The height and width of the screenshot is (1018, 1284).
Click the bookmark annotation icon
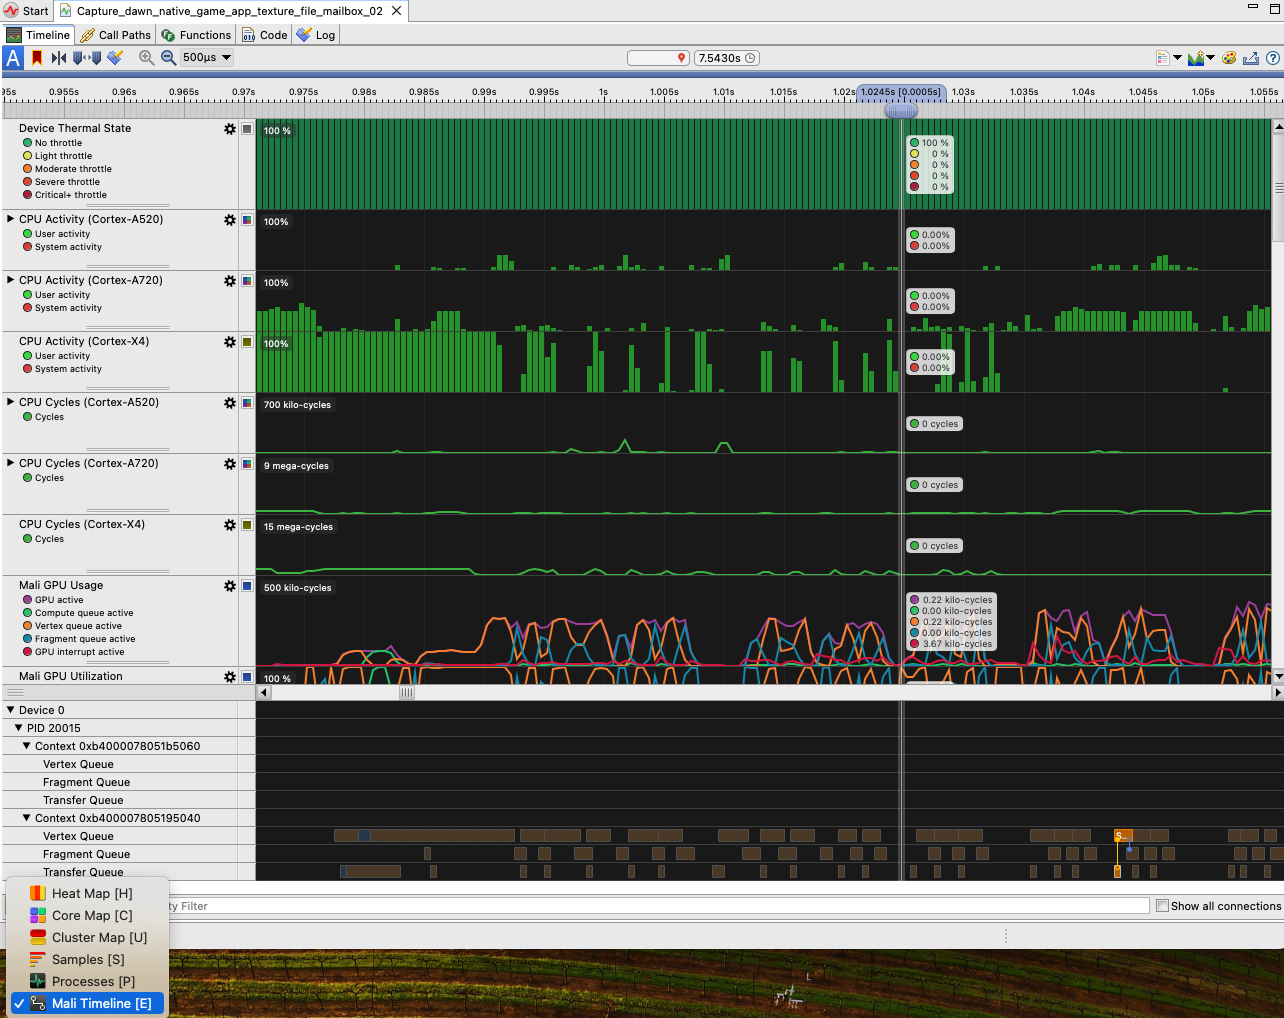39,57
